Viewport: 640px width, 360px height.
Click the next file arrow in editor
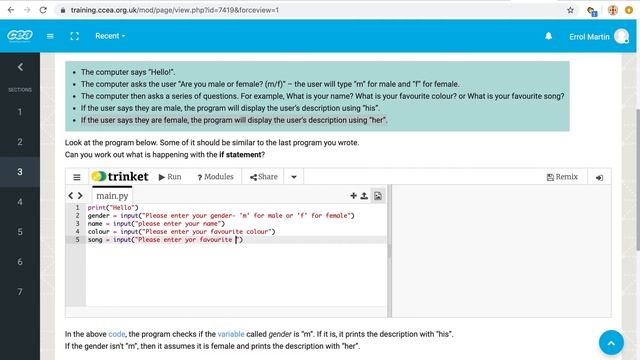[80, 196]
